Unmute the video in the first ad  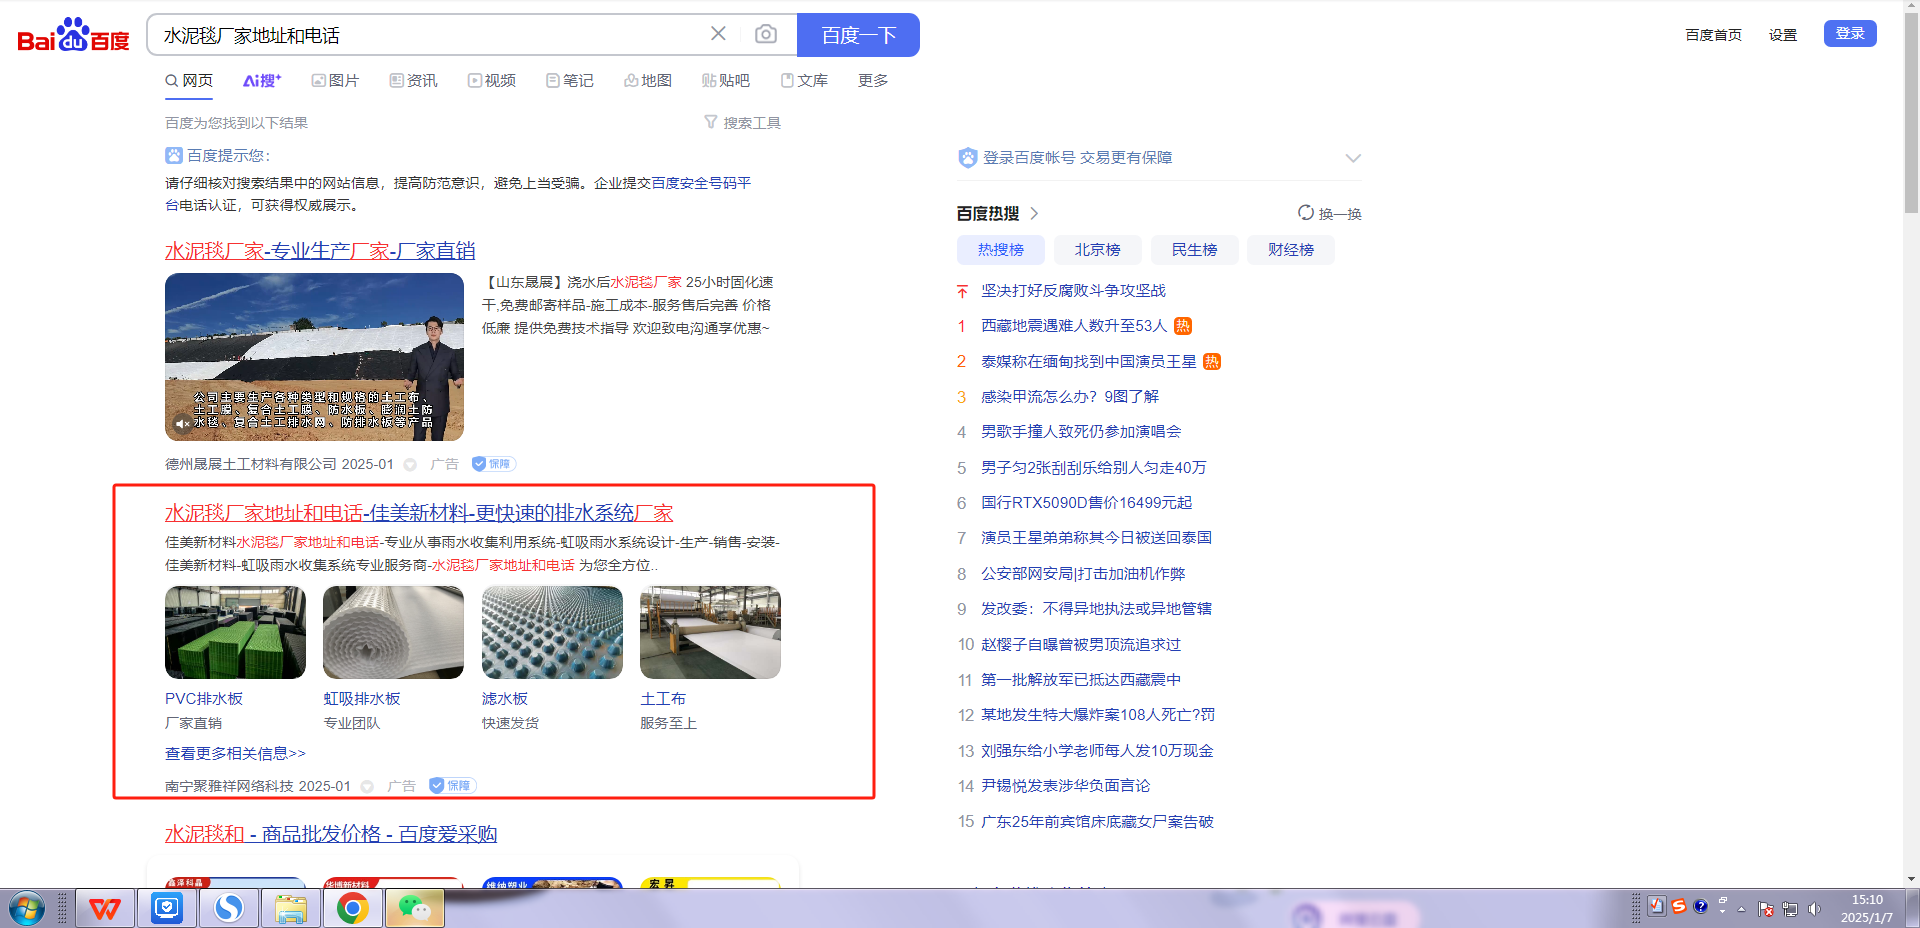click(x=182, y=424)
